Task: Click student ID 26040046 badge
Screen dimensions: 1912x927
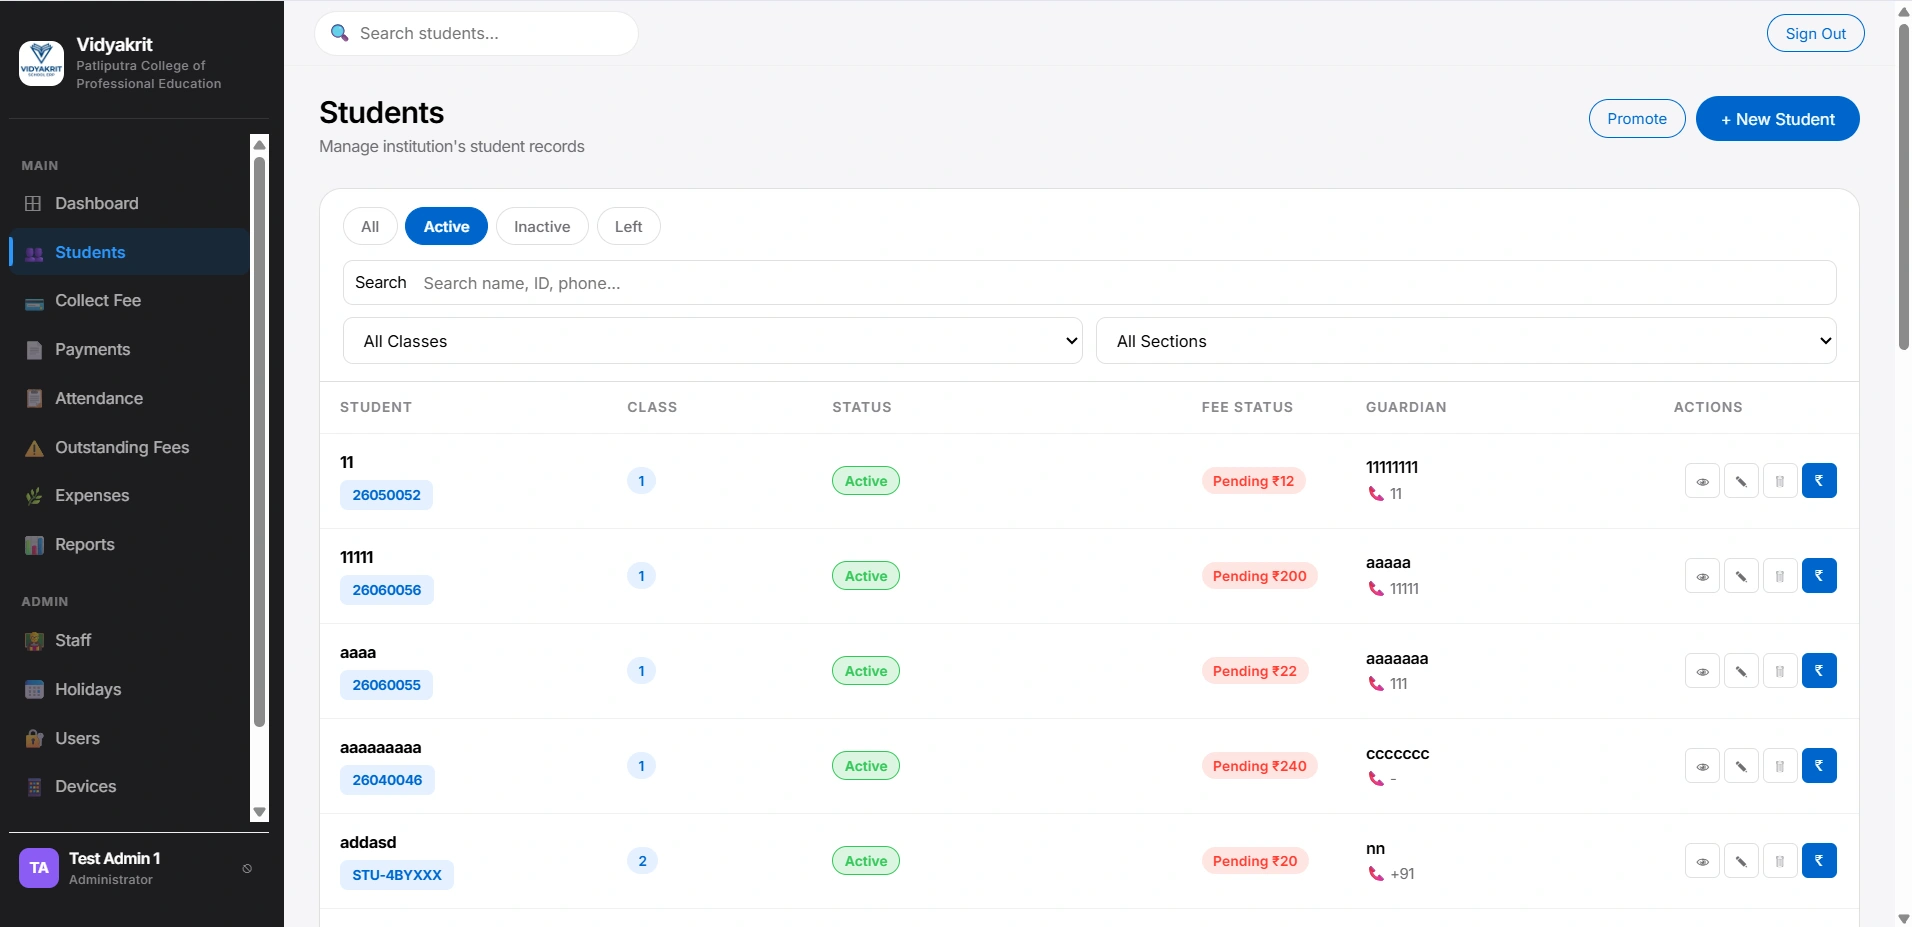Action: pyautogui.click(x=387, y=780)
